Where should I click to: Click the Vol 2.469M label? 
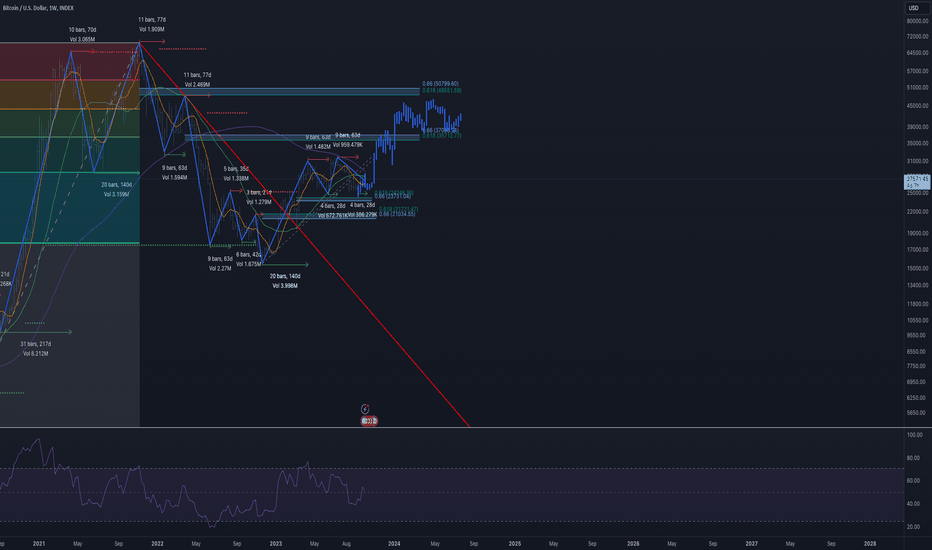[197, 84]
